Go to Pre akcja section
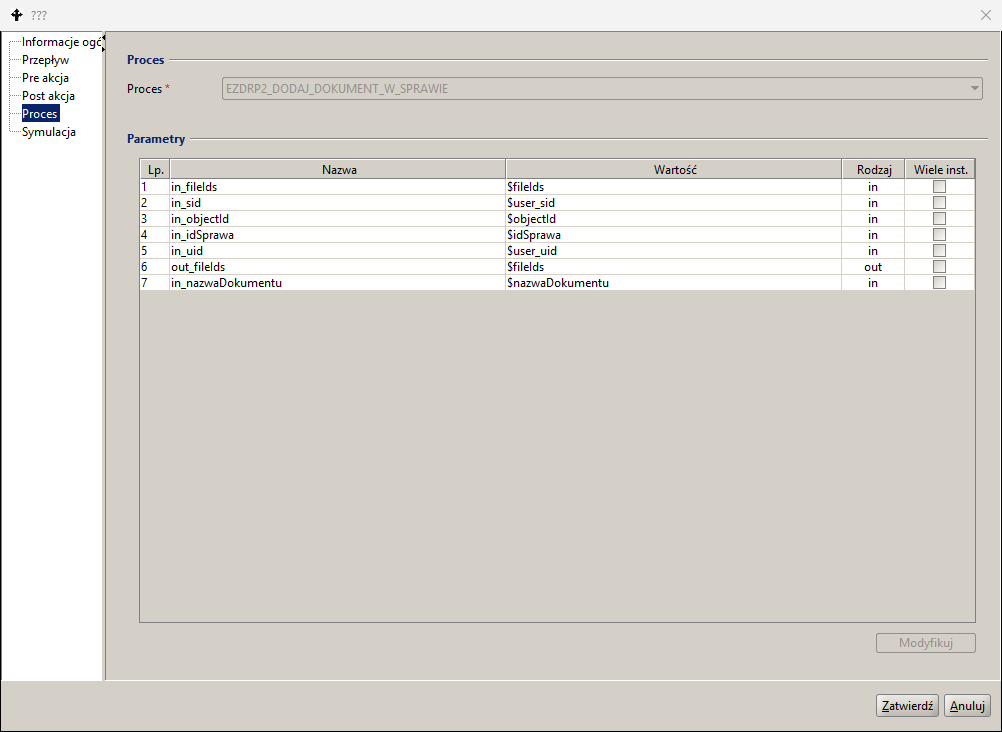The width and height of the screenshot is (1002, 732). click(x=45, y=78)
